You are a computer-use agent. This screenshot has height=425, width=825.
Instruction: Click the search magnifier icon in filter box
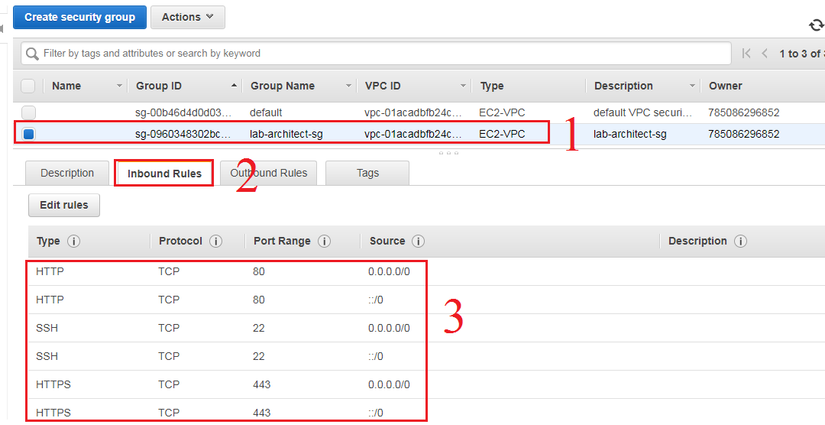pos(33,54)
